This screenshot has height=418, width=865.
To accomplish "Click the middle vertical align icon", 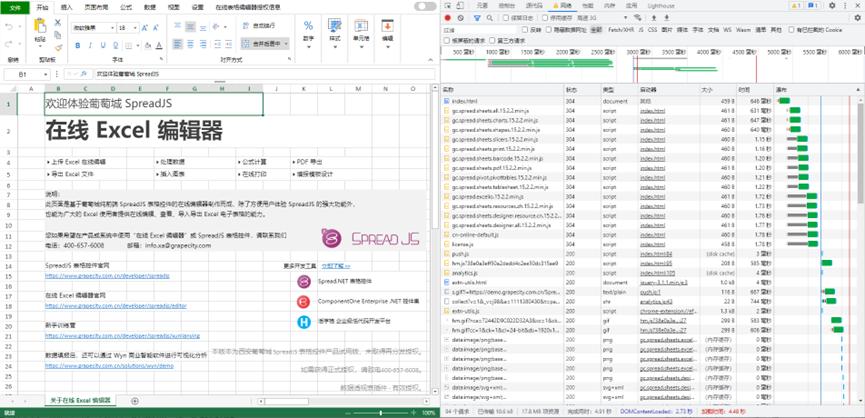I will [190, 26].
